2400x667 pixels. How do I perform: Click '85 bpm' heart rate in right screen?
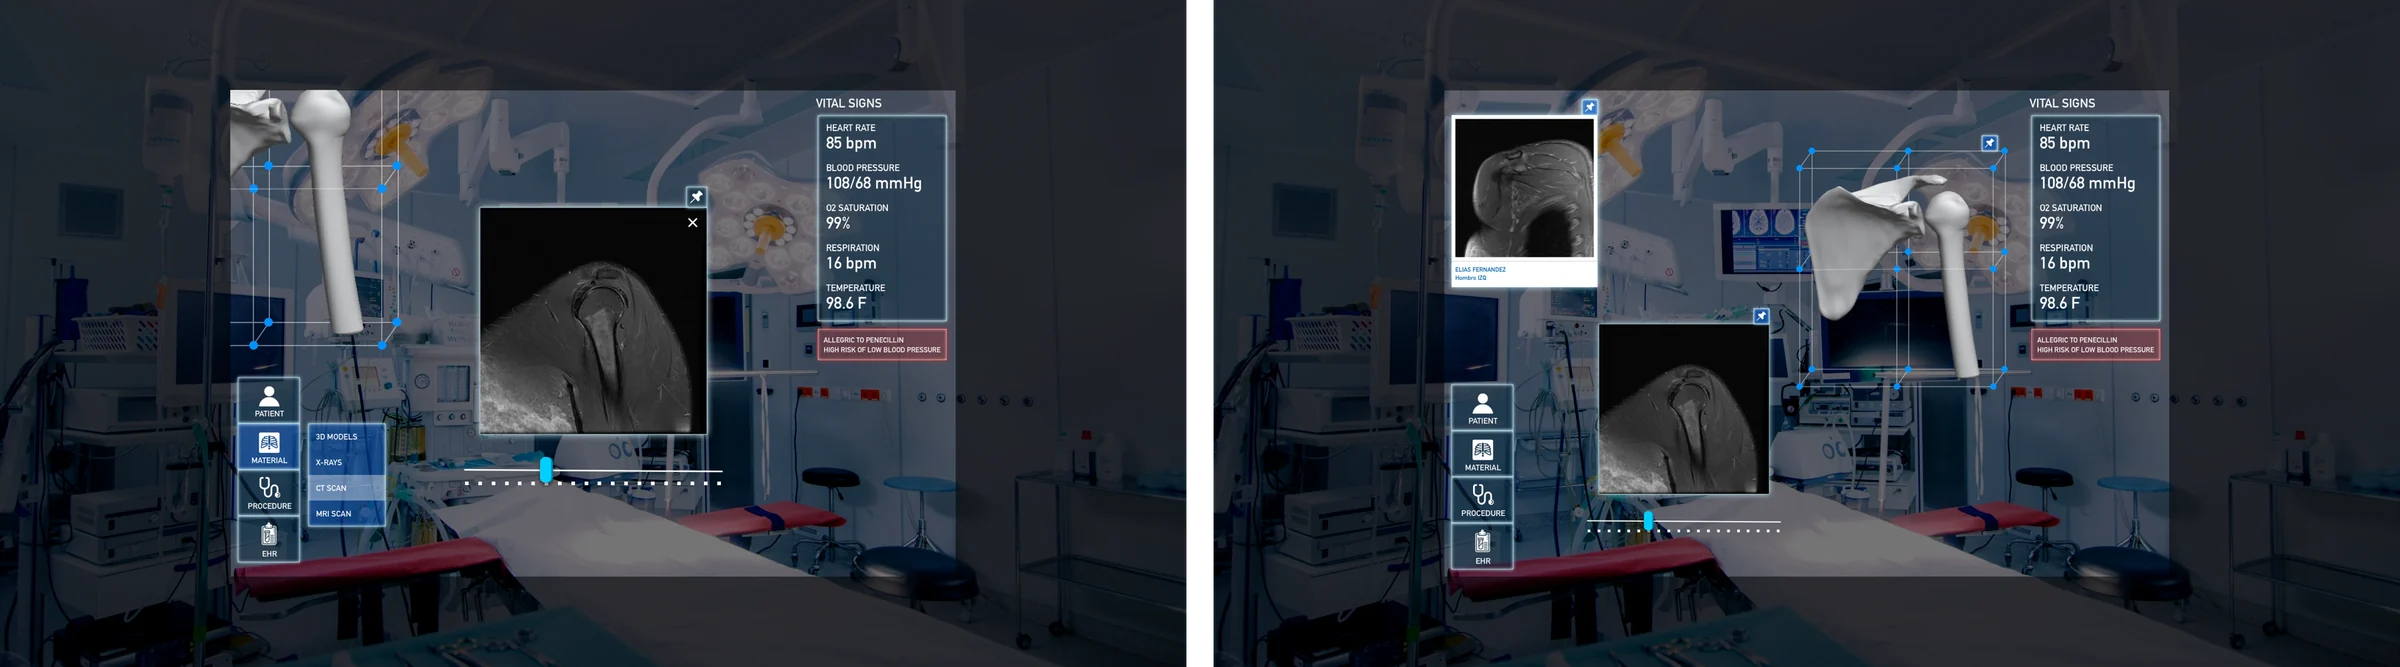(2065, 143)
